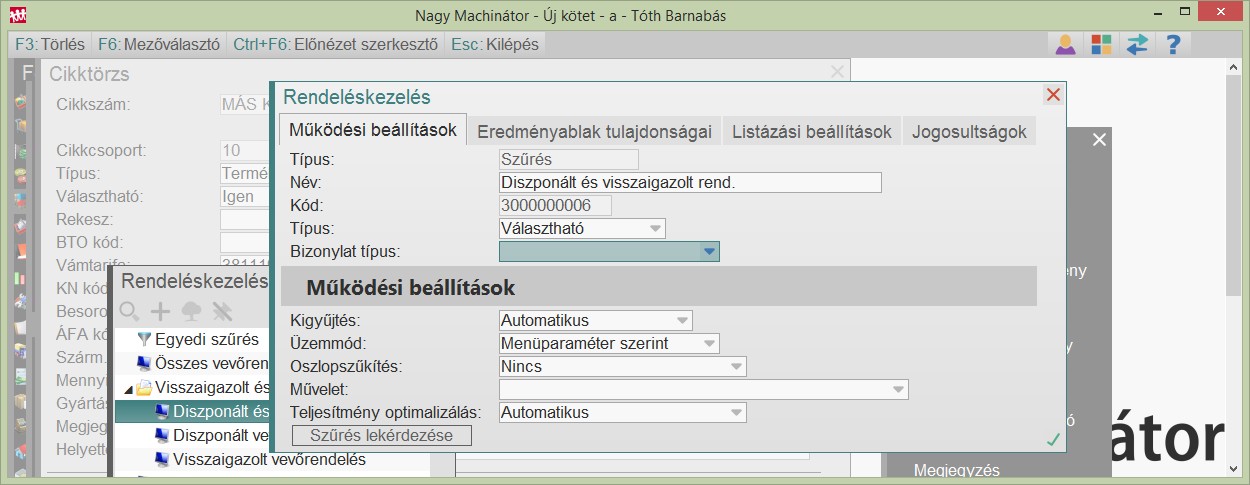Select Egyedi szűrés in the tree
1250x485 pixels.
coord(206,339)
